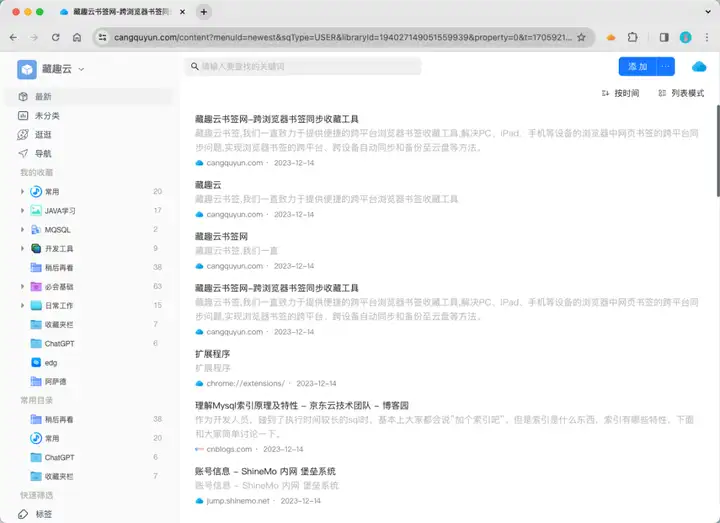
Task: Open the more options beside 添加 button
Action: pos(665,67)
